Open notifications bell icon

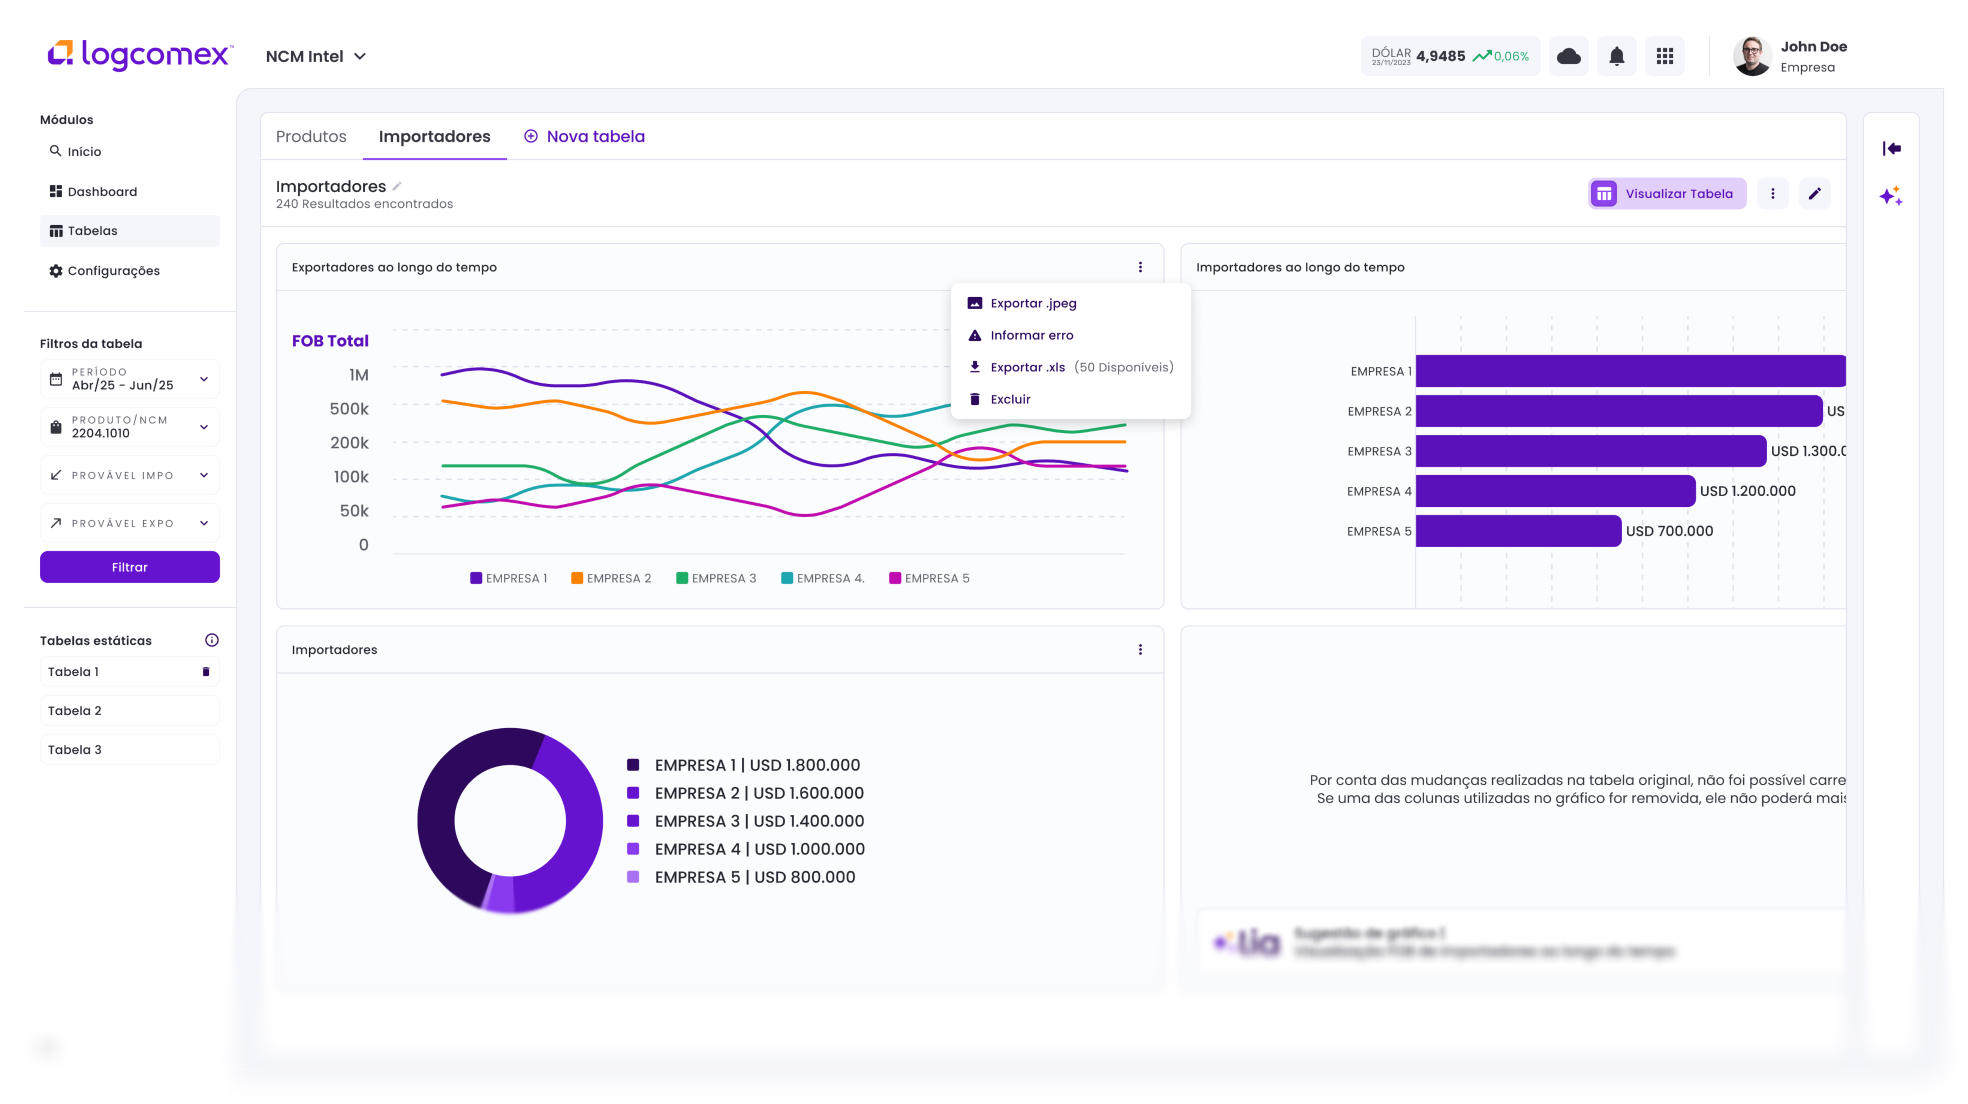1616,57
